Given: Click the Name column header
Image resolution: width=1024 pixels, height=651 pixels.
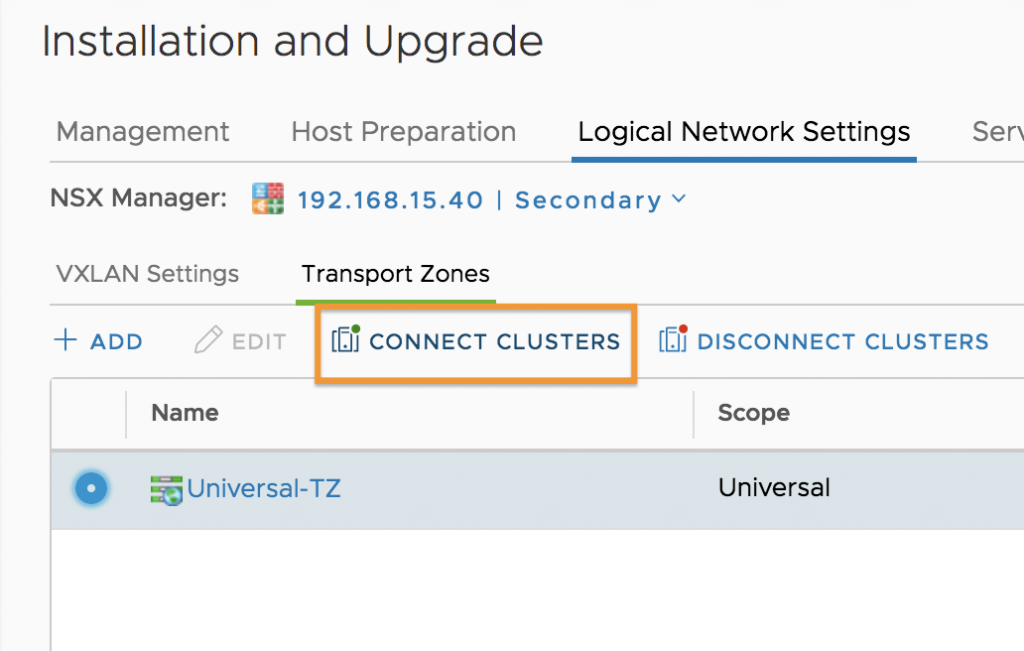Looking at the screenshot, I should pyautogui.click(x=185, y=413).
